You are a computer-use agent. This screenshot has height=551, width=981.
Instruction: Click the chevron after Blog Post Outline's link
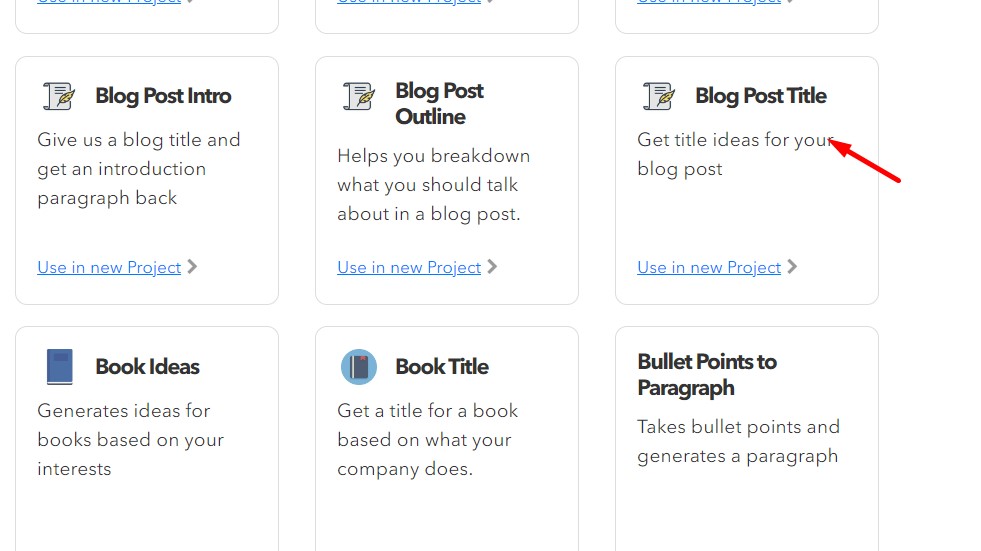pyautogui.click(x=492, y=267)
